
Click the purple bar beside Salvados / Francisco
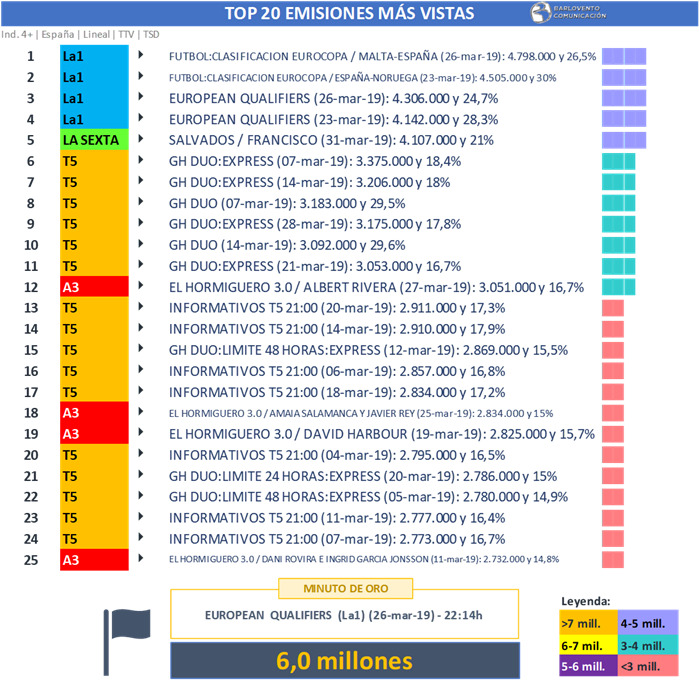point(625,141)
